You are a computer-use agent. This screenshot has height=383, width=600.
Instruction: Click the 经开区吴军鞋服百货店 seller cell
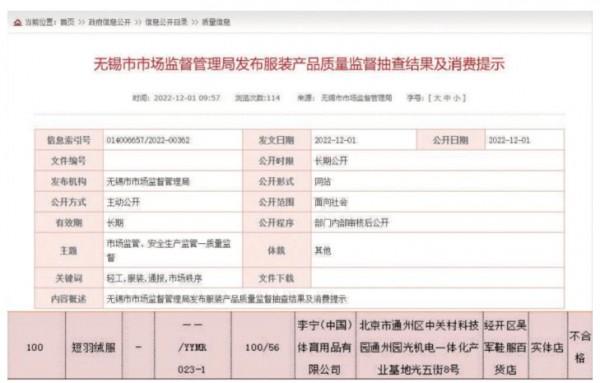click(505, 346)
